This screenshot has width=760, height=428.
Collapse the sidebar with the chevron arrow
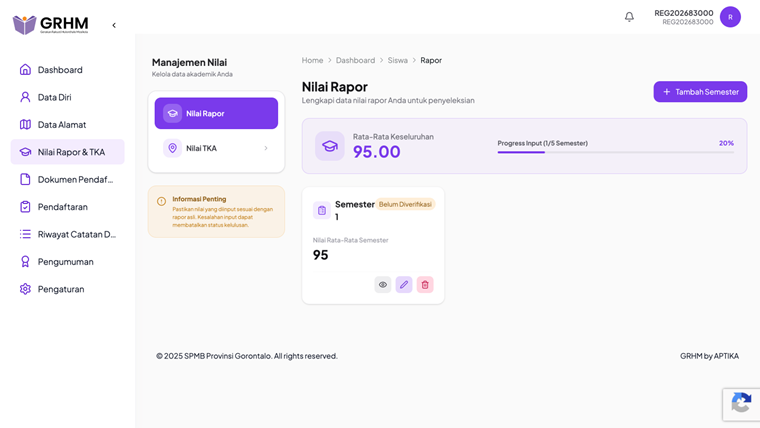(x=114, y=25)
